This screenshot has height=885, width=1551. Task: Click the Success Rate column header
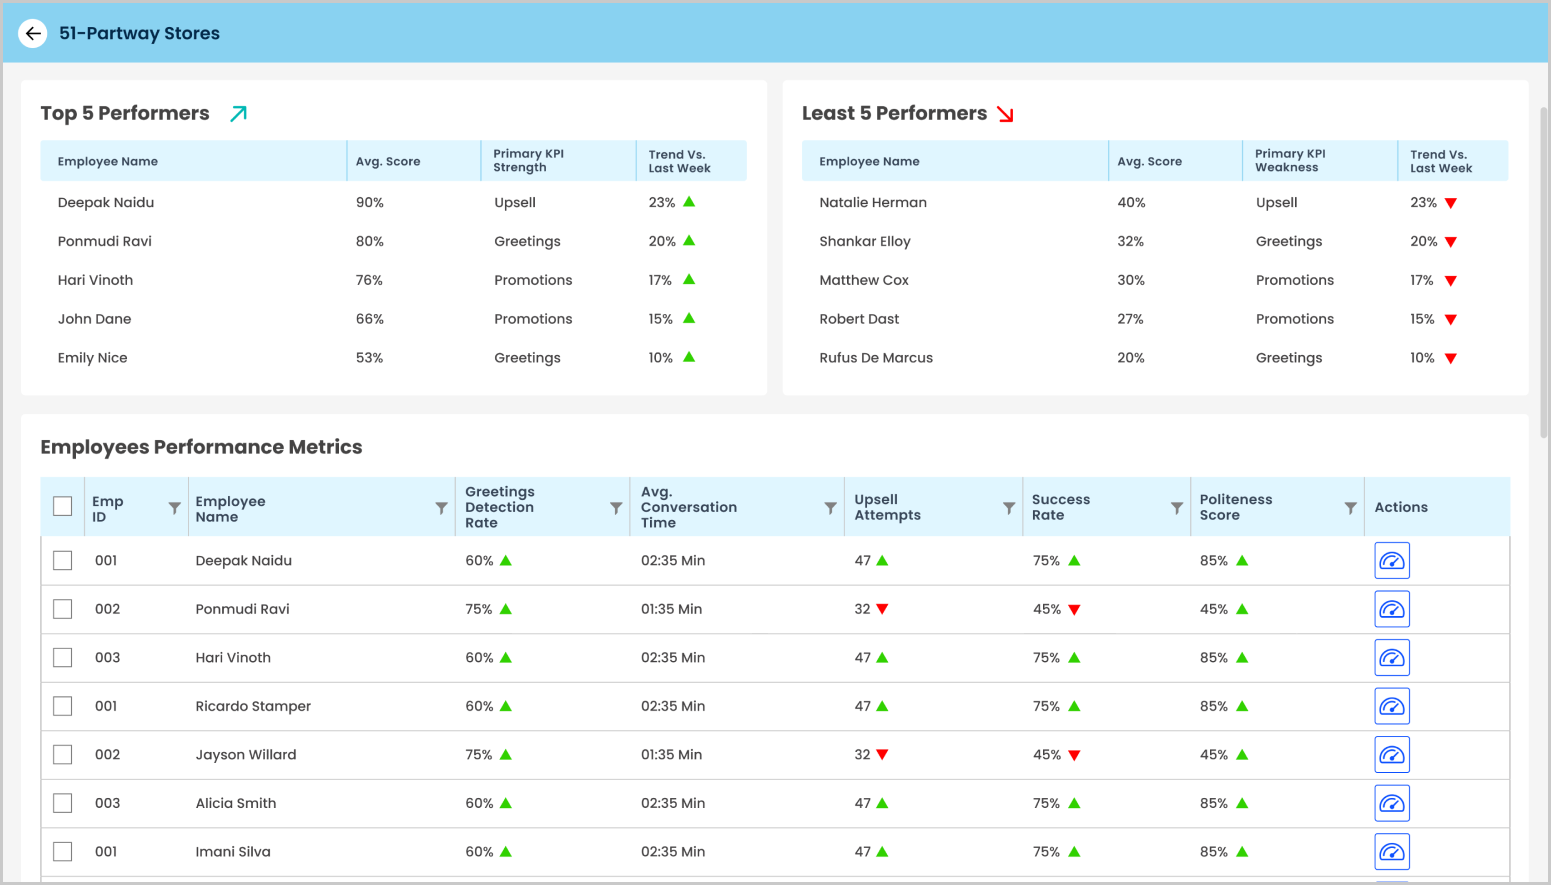coord(1061,507)
